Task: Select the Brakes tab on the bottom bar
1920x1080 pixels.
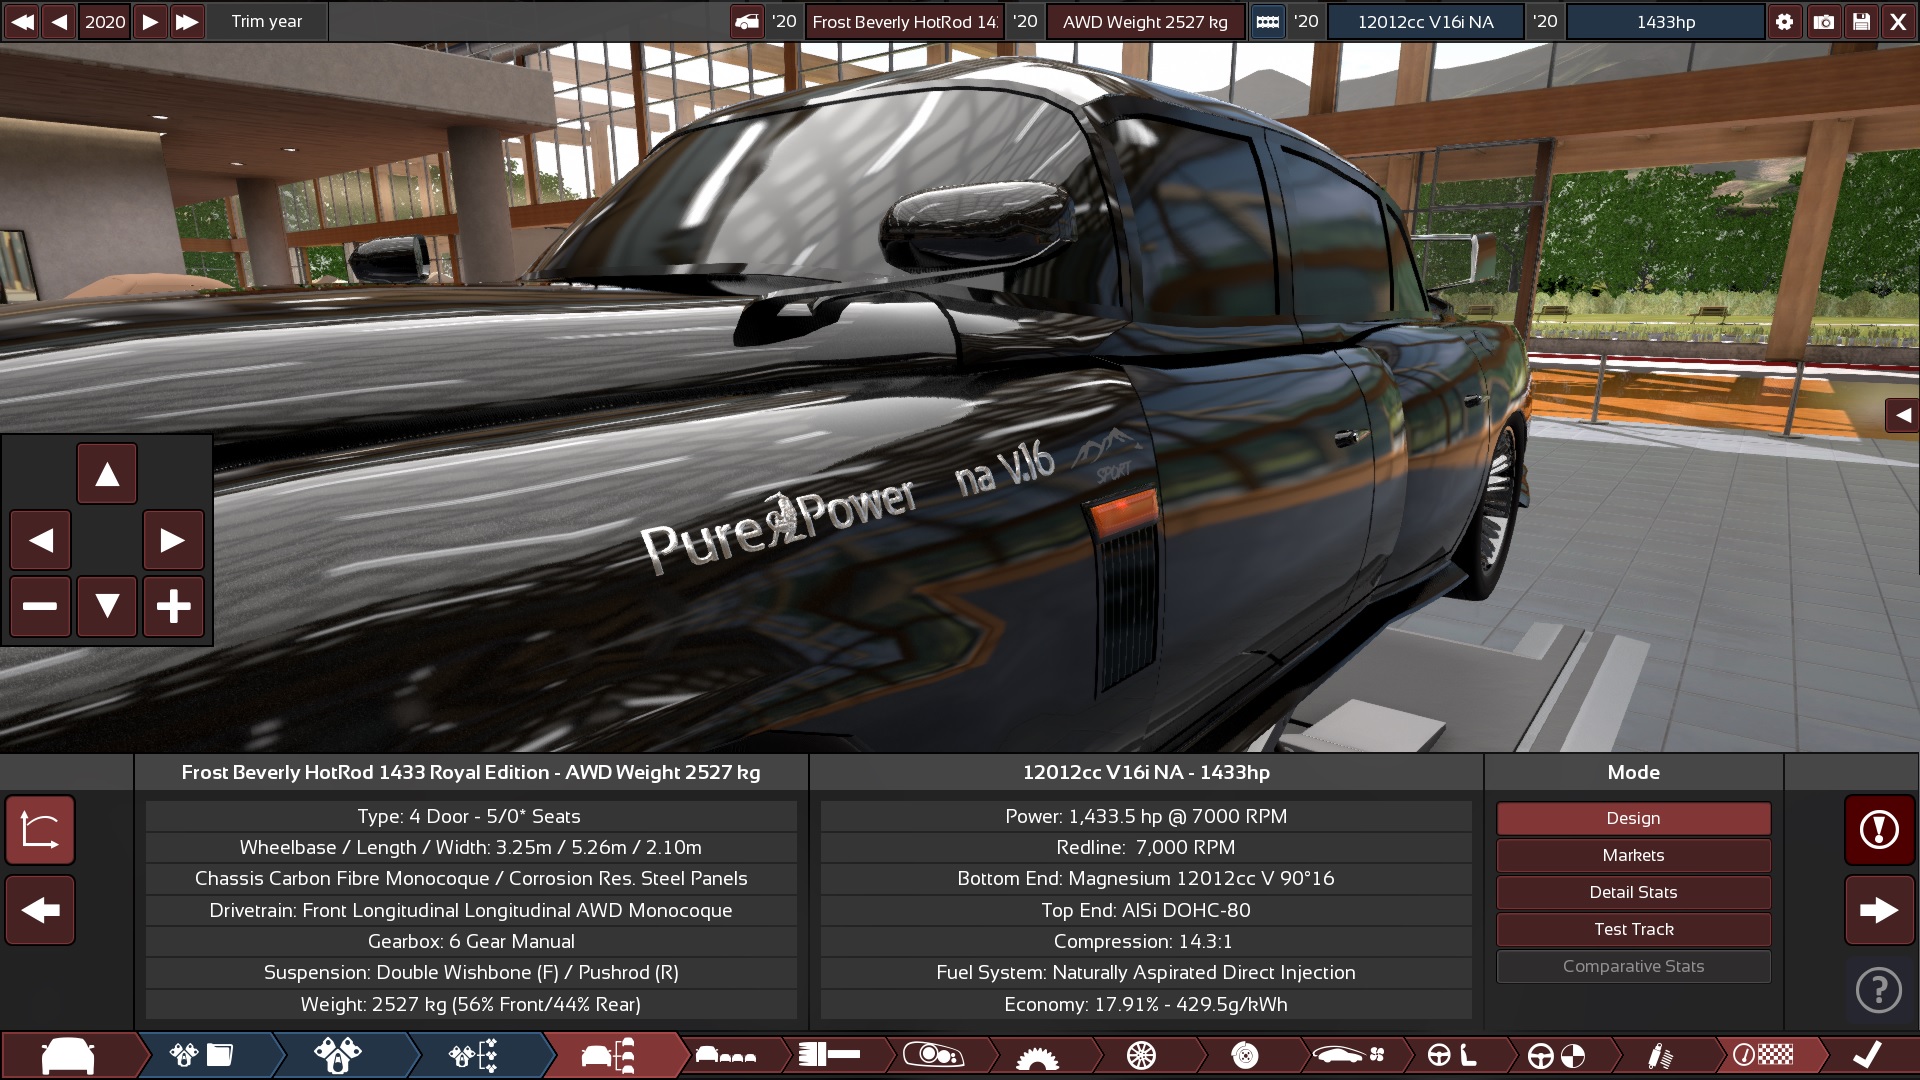Action: pos(1240,1054)
